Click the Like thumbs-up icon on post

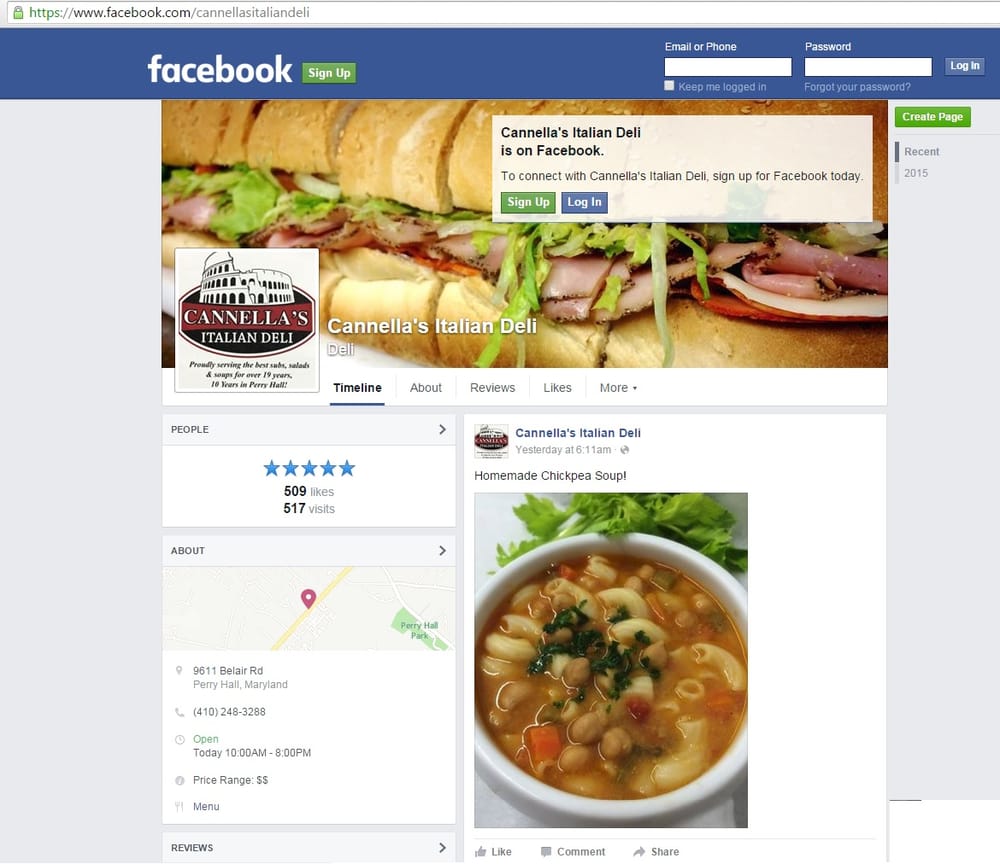[481, 851]
